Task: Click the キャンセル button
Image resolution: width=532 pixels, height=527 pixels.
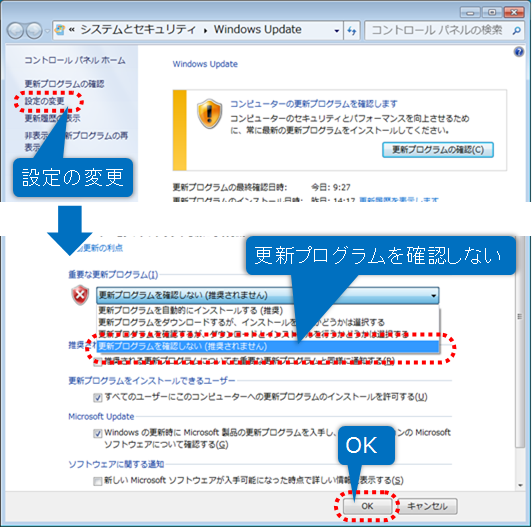Action: coord(427,506)
